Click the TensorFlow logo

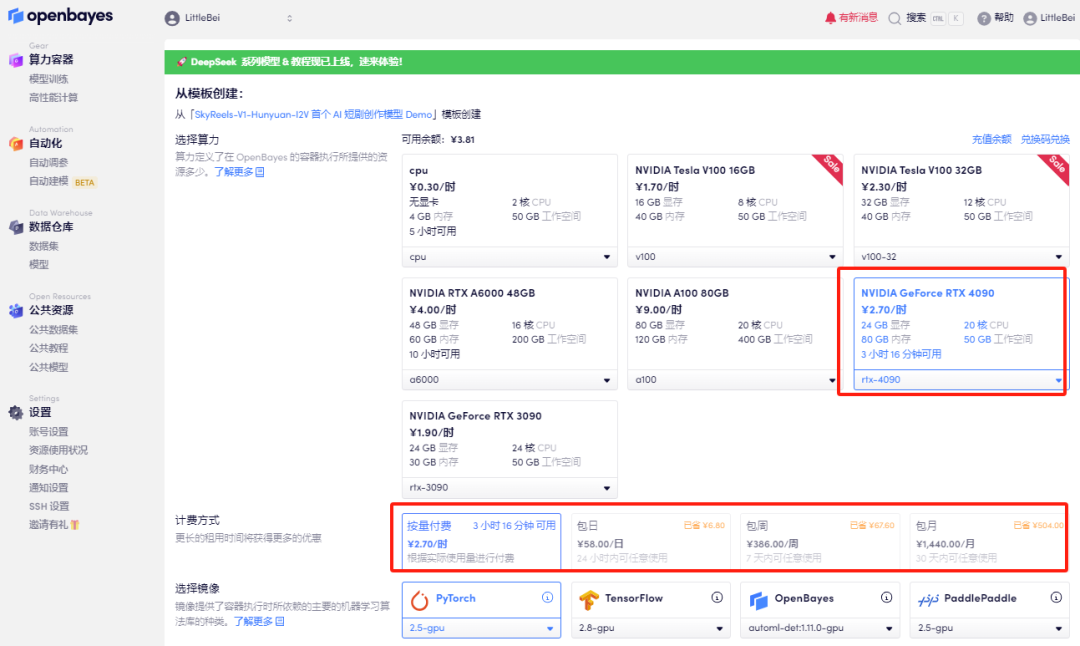click(589, 600)
